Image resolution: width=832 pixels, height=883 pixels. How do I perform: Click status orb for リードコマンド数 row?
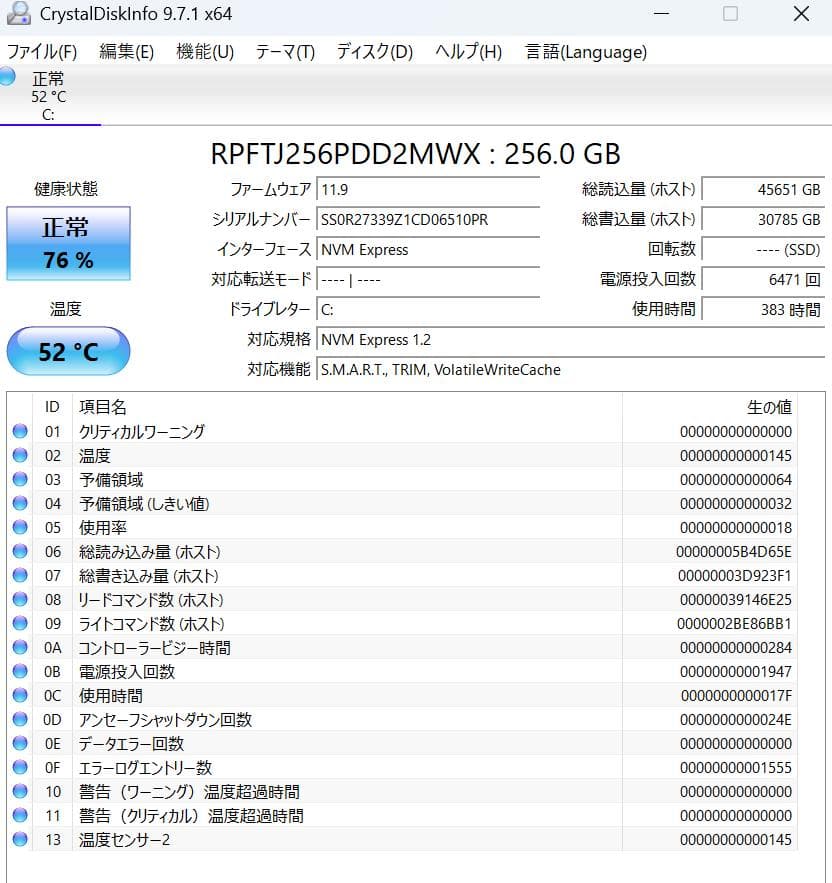tap(20, 599)
